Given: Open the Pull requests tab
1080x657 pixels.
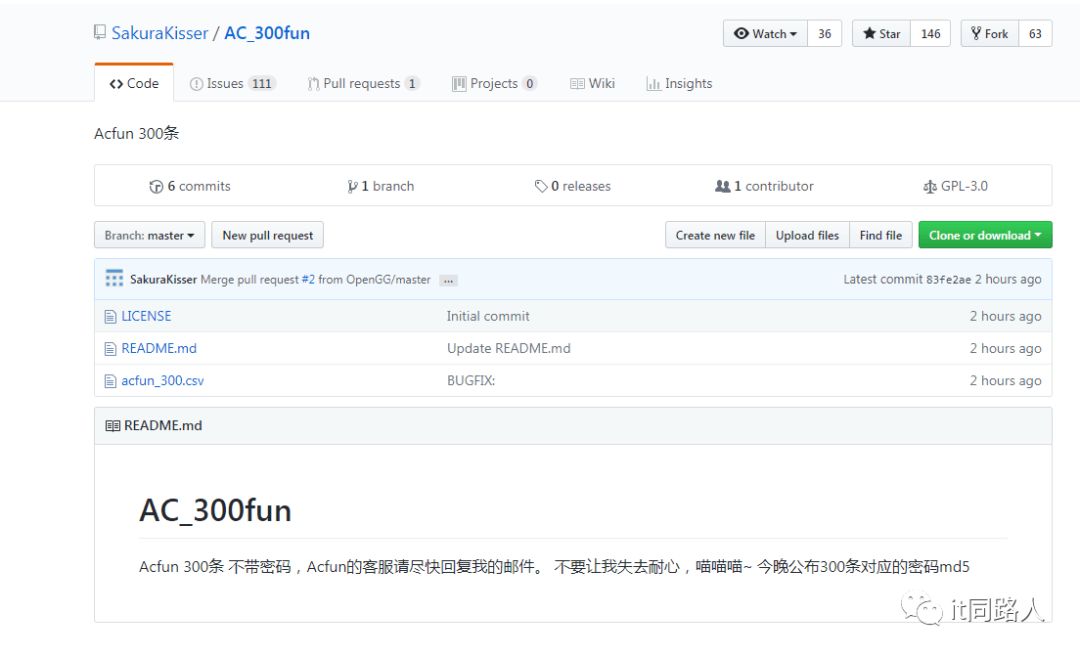Looking at the screenshot, I should pyautogui.click(x=363, y=83).
